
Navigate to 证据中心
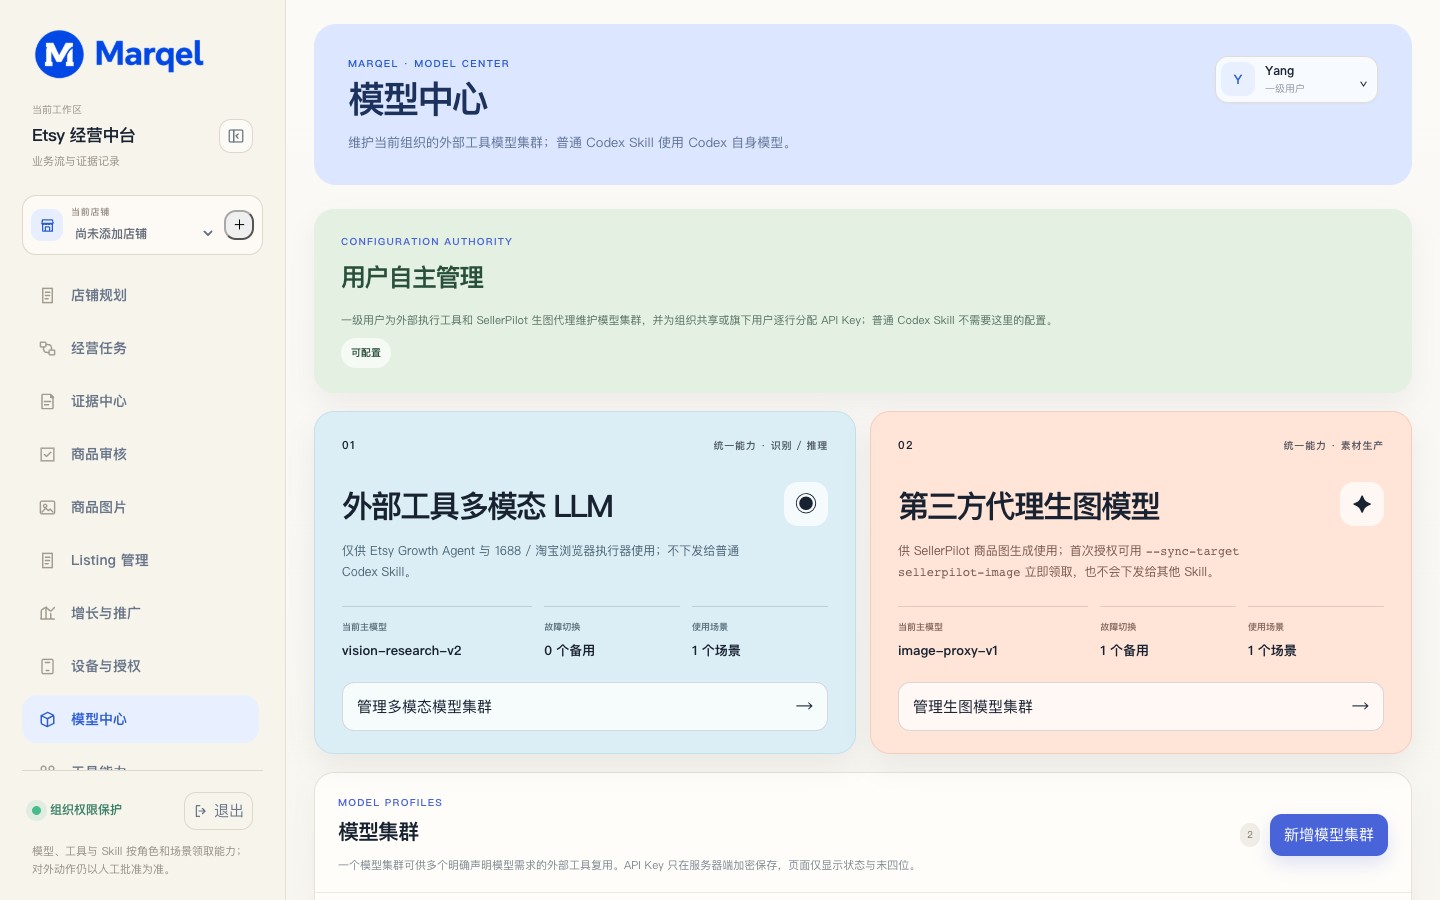[140, 401]
